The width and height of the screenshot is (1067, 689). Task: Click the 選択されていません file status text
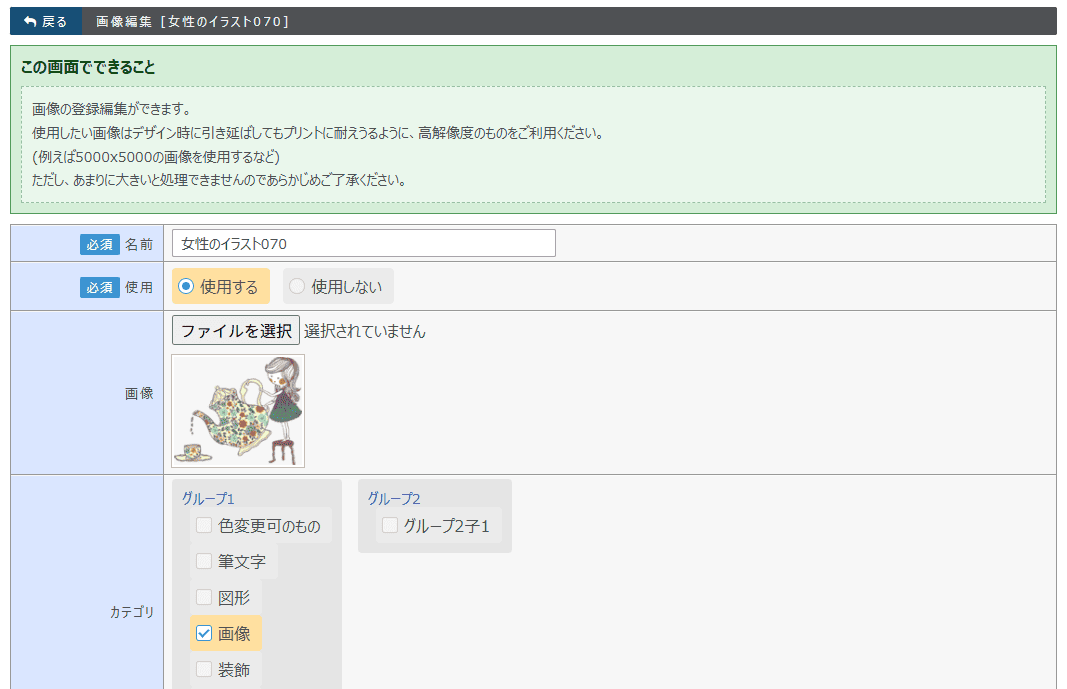[x=365, y=331]
